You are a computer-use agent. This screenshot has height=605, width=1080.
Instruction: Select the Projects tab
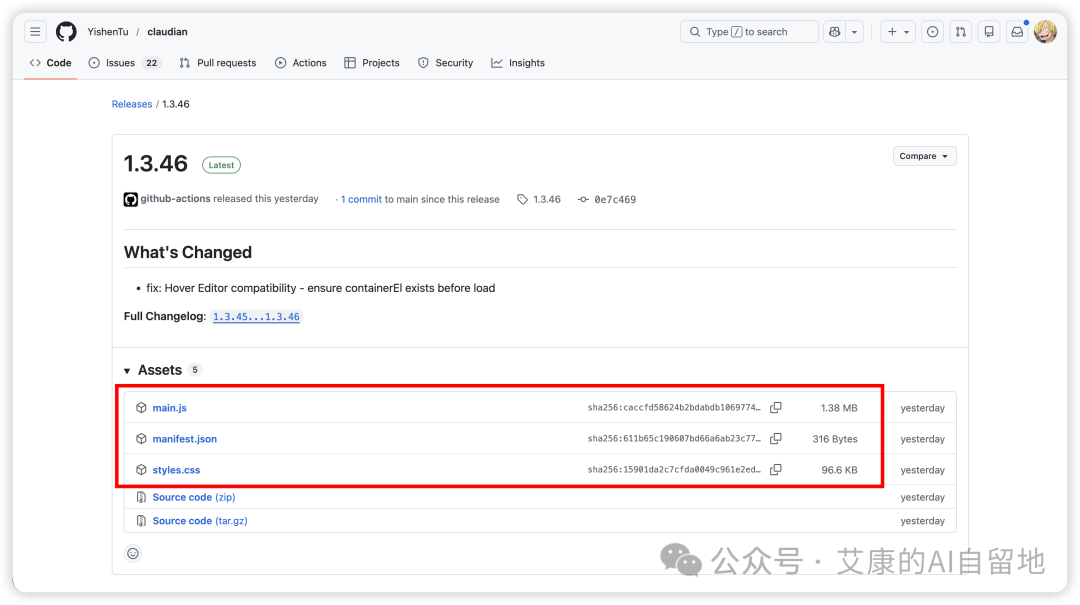tap(372, 63)
